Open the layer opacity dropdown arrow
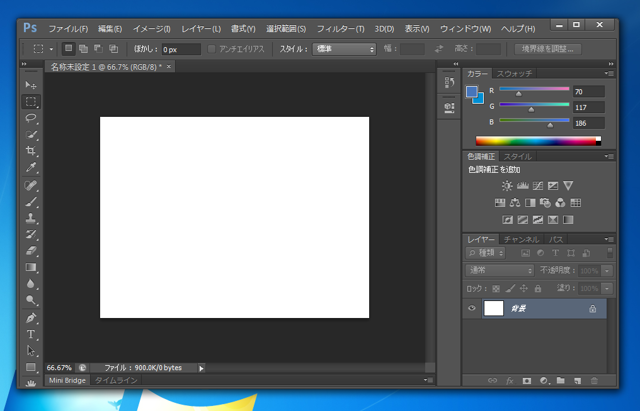Screen dimensions: 640x411 coord(607,271)
